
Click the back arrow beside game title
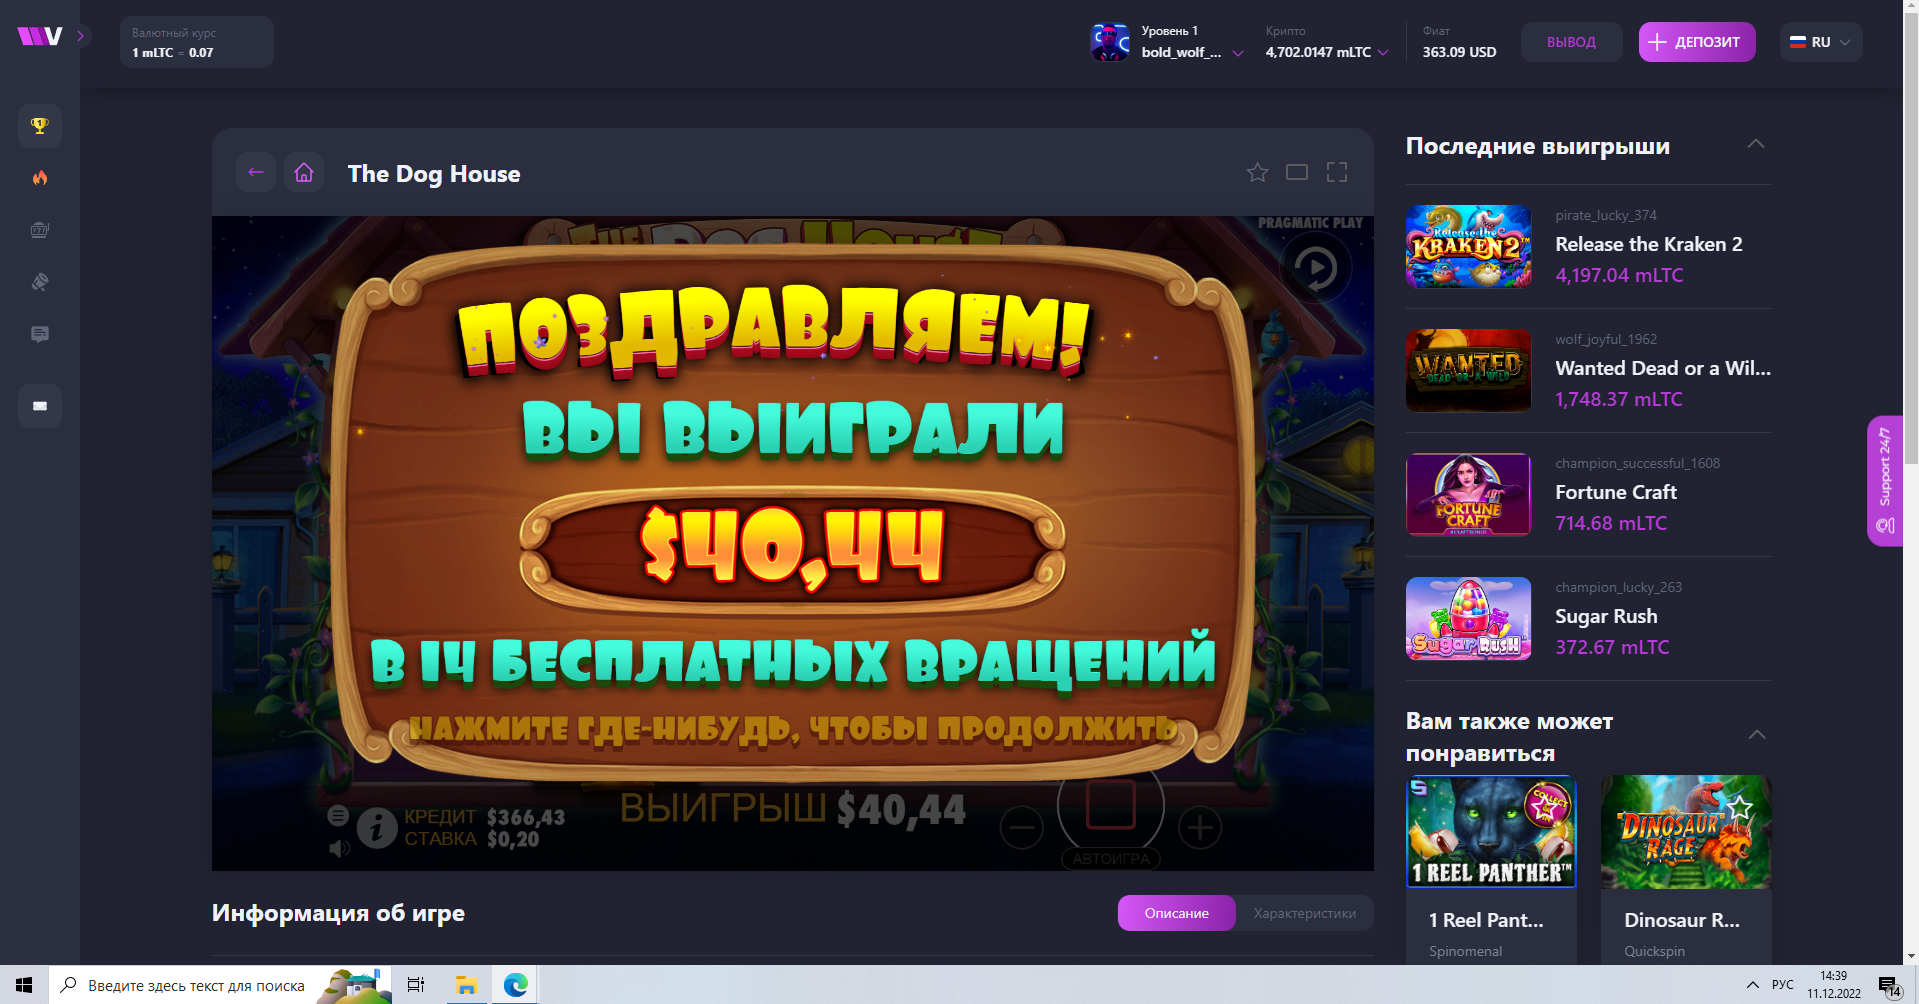tap(256, 173)
